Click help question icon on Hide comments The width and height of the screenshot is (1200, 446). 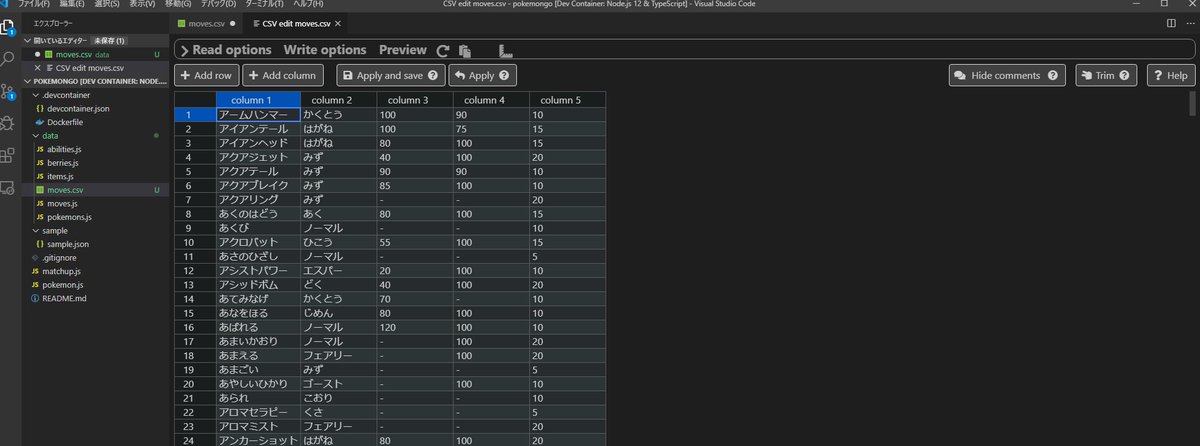coord(1053,75)
